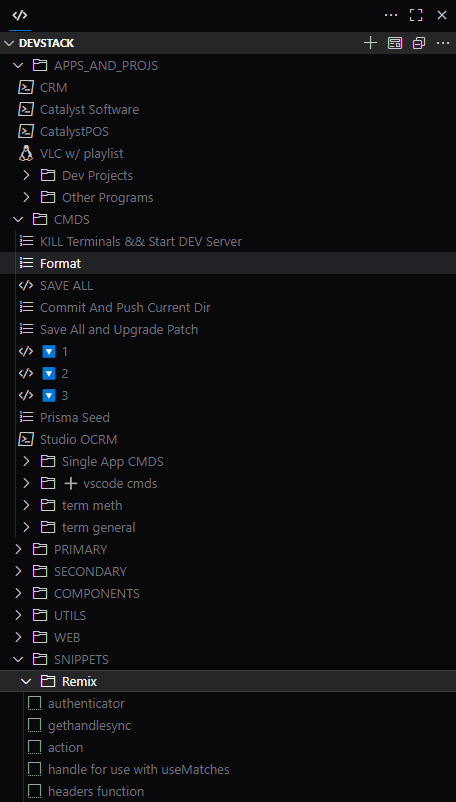The image size is (456, 802).
Task: Open the authenticator snippet
Action: pyautogui.click(x=86, y=704)
